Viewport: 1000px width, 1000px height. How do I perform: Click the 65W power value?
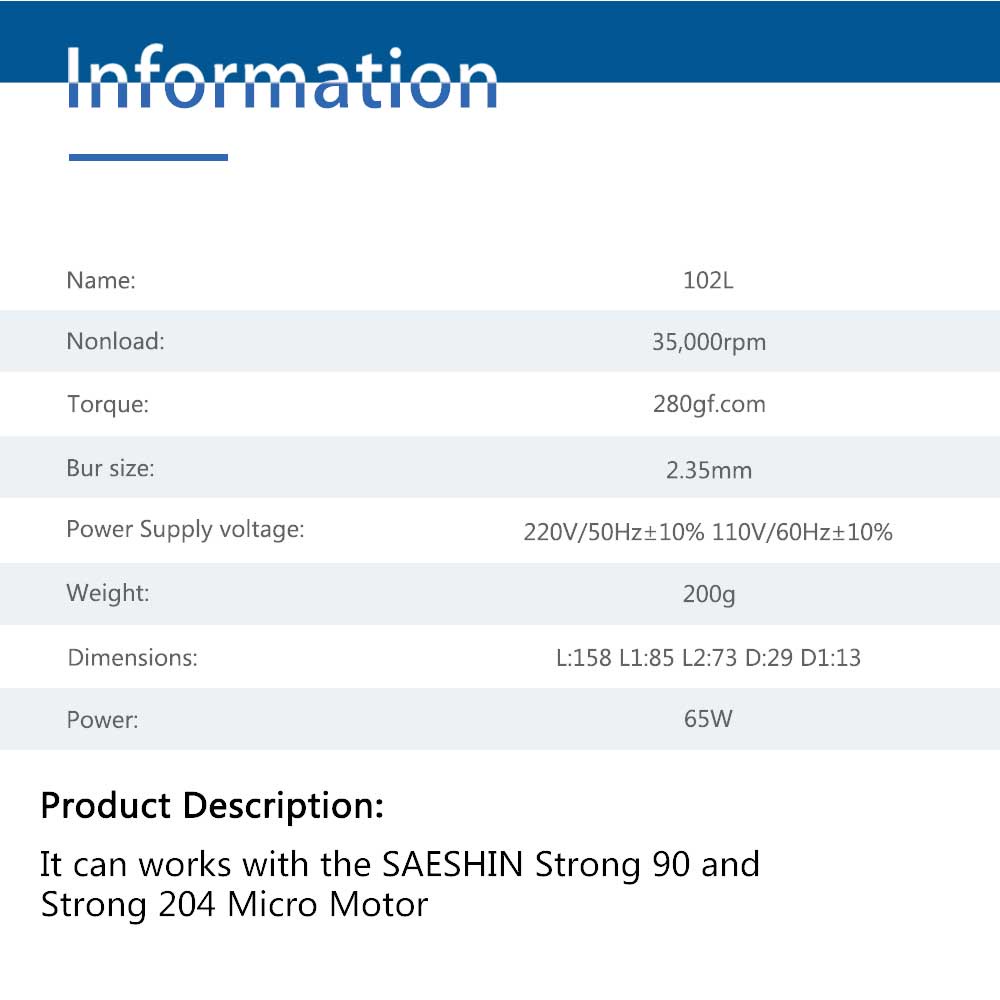coord(708,719)
